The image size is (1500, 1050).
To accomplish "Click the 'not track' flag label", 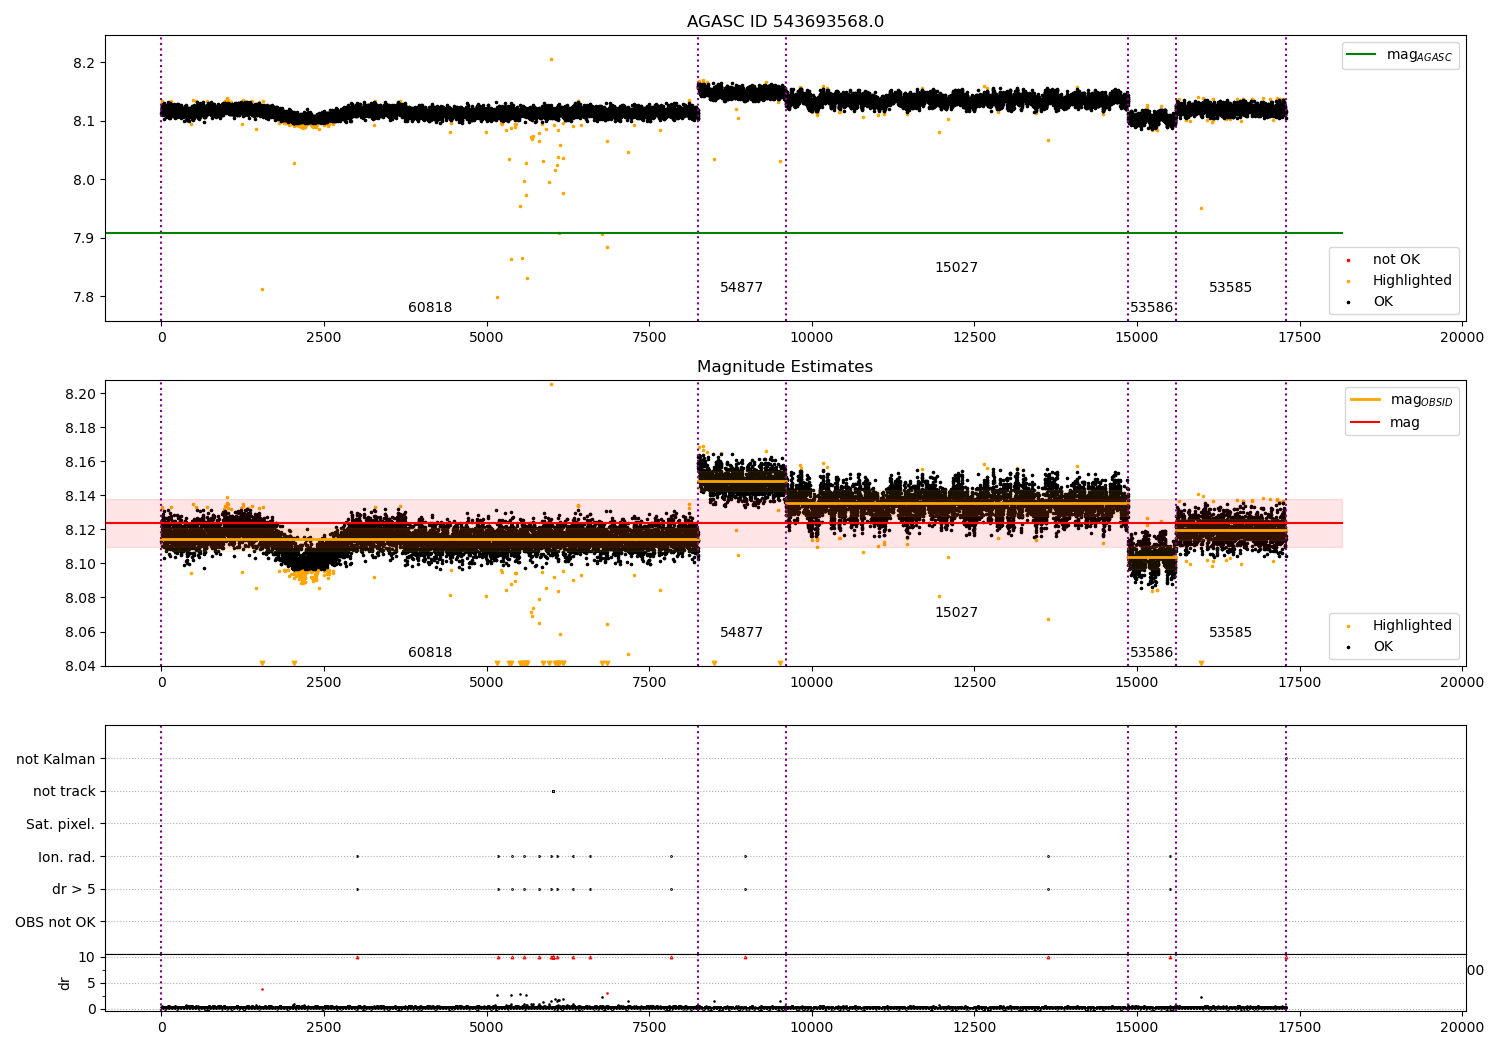I will coord(64,792).
